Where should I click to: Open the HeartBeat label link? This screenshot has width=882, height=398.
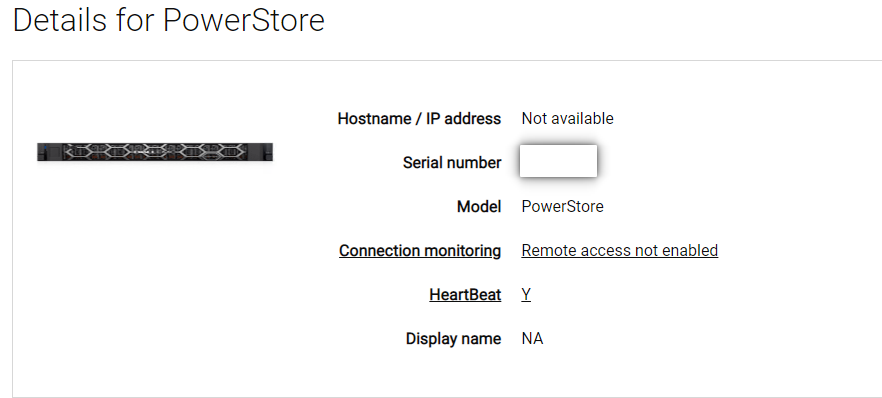point(465,295)
